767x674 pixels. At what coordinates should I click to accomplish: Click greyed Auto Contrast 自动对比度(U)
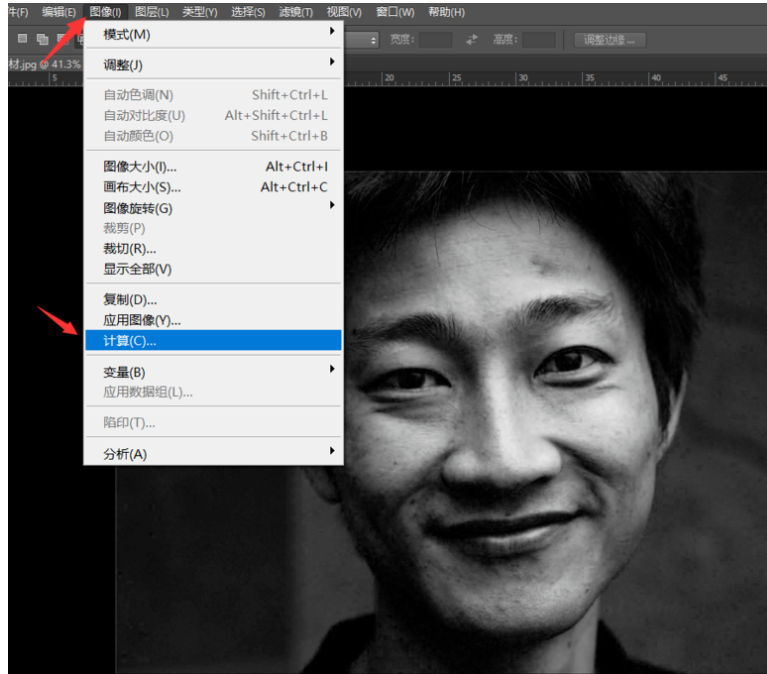coord(213,115)
